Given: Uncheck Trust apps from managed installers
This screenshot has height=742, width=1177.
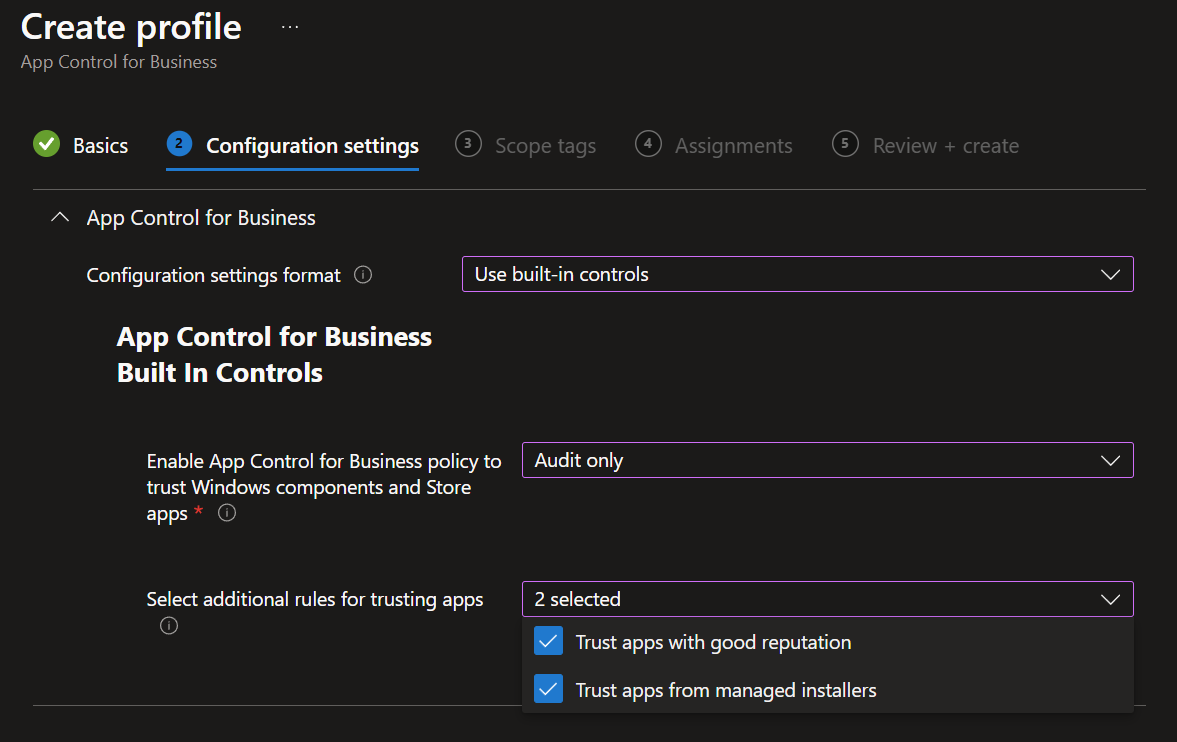Looking at the screenshot, I should [549, 689].
